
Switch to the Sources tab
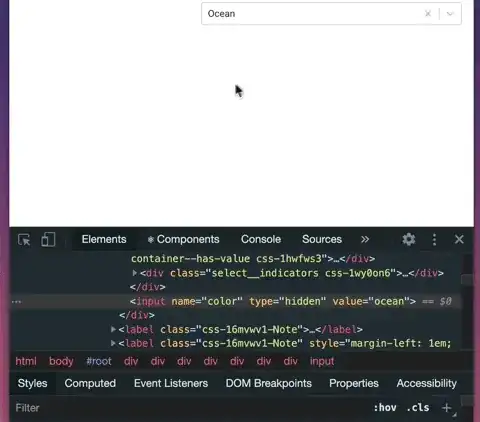pos(322,239)
